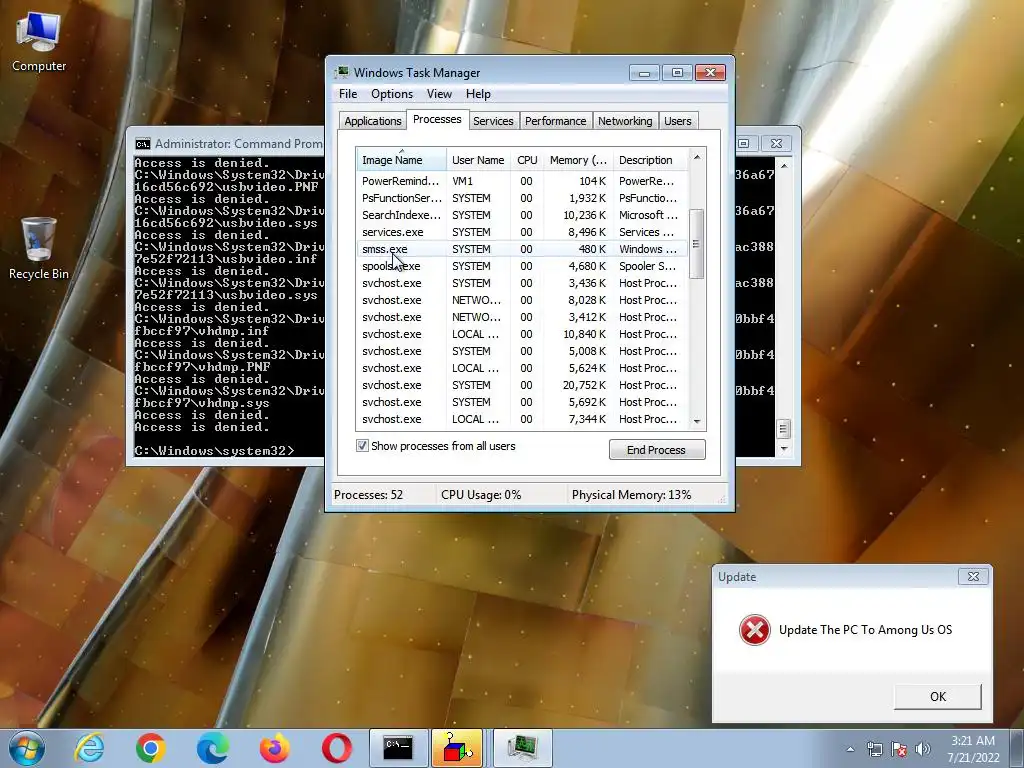Click the C:\Windows\system32> prompt line
The width and height of the screenshot is (1024, 768).
tap(214, 451)
